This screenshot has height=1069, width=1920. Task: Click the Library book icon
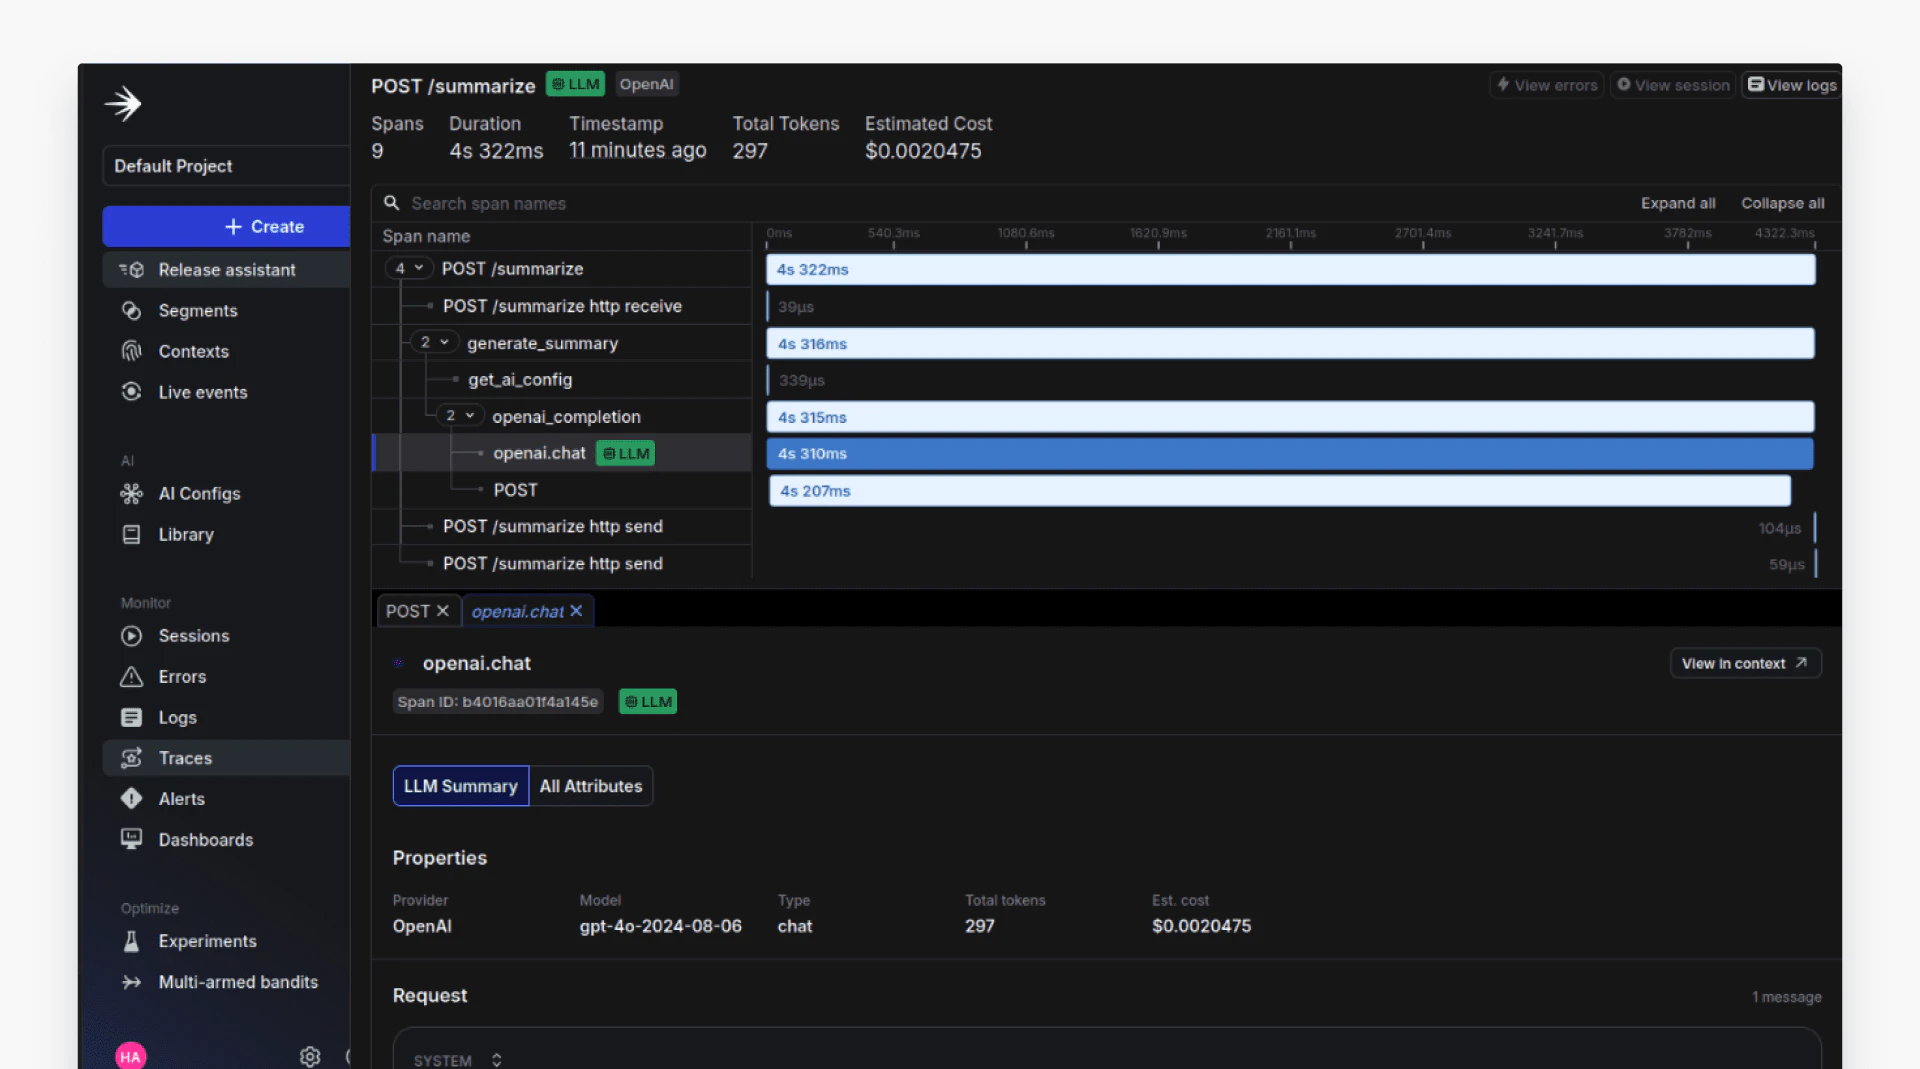(x=131, y=534)
